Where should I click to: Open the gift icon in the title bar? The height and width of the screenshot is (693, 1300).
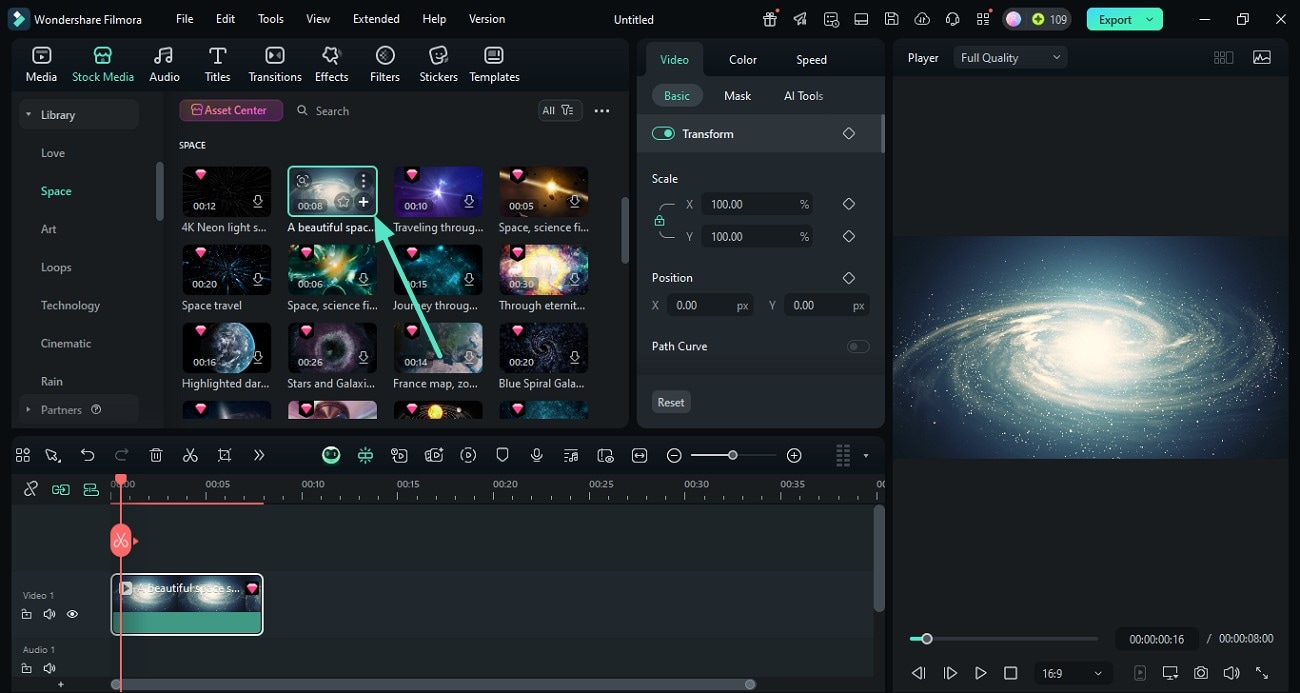[769, 19]
